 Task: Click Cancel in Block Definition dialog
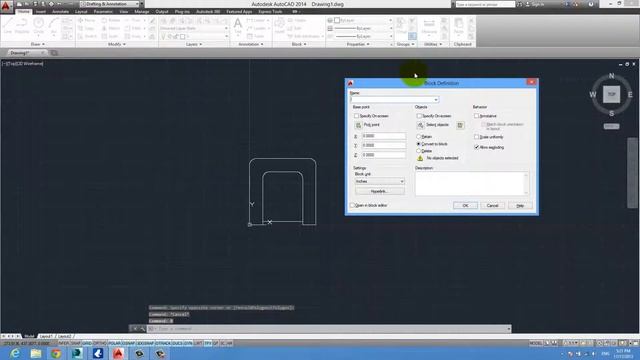[493, 205]
